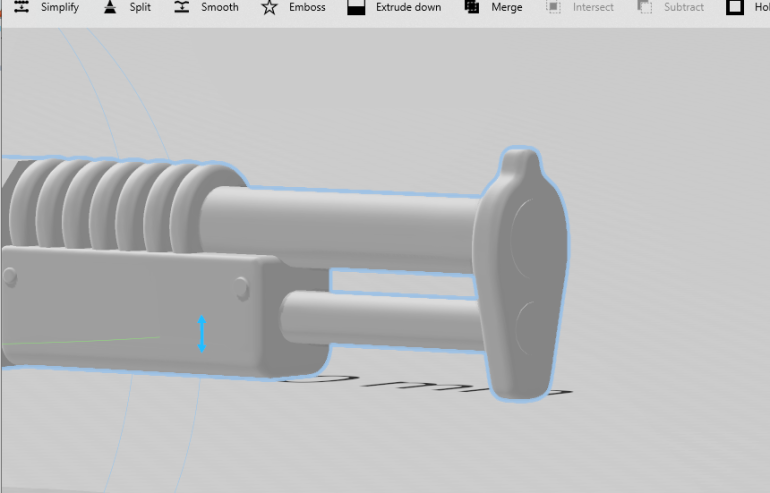
Task: Select the Merge tool icon
Action: pyautogui.click(x=472, y=7)
